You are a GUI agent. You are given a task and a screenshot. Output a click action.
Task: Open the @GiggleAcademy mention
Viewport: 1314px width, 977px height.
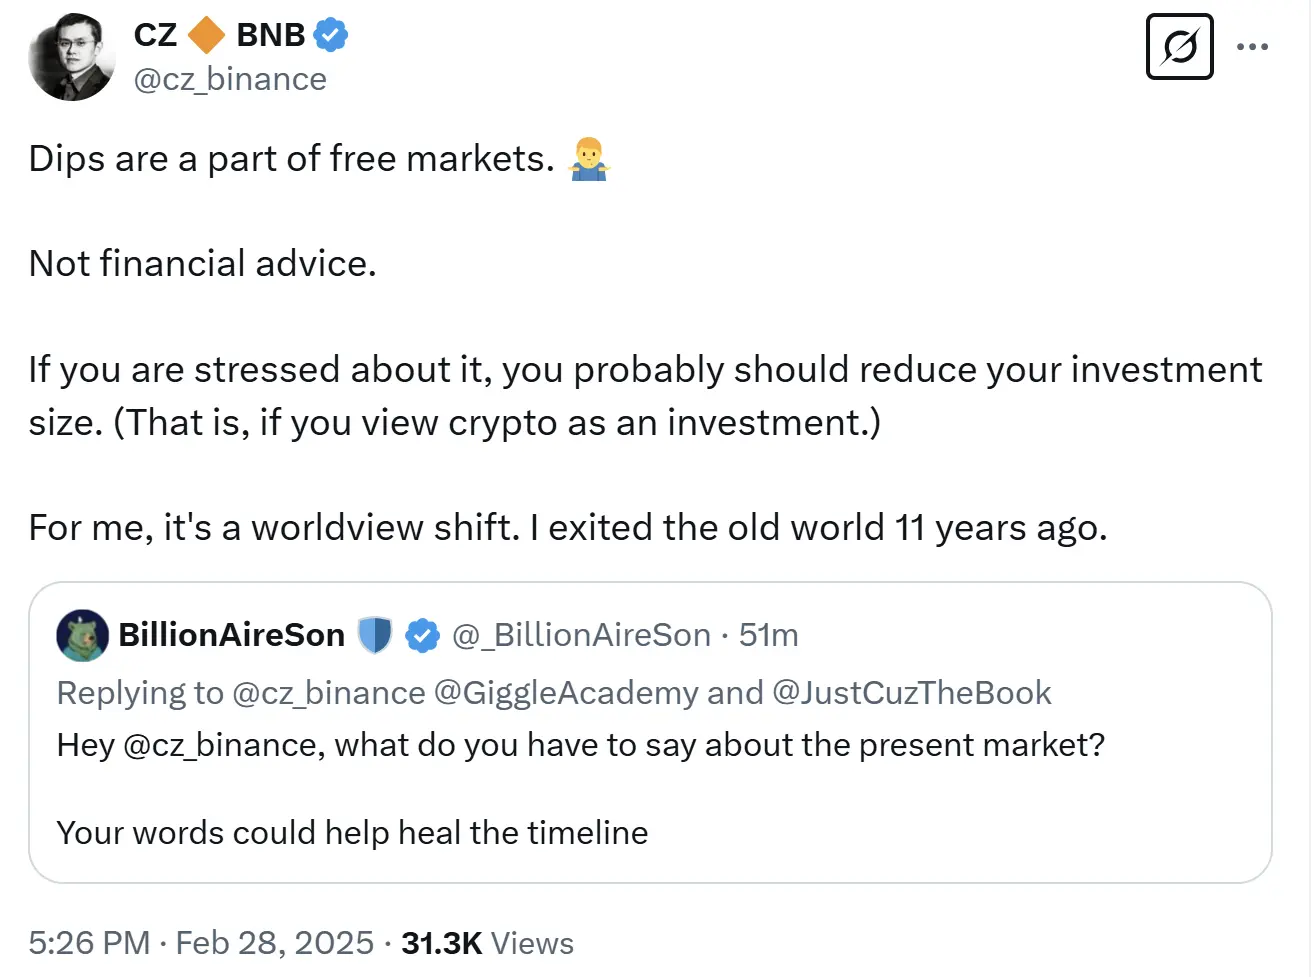[x=566, y=693]
